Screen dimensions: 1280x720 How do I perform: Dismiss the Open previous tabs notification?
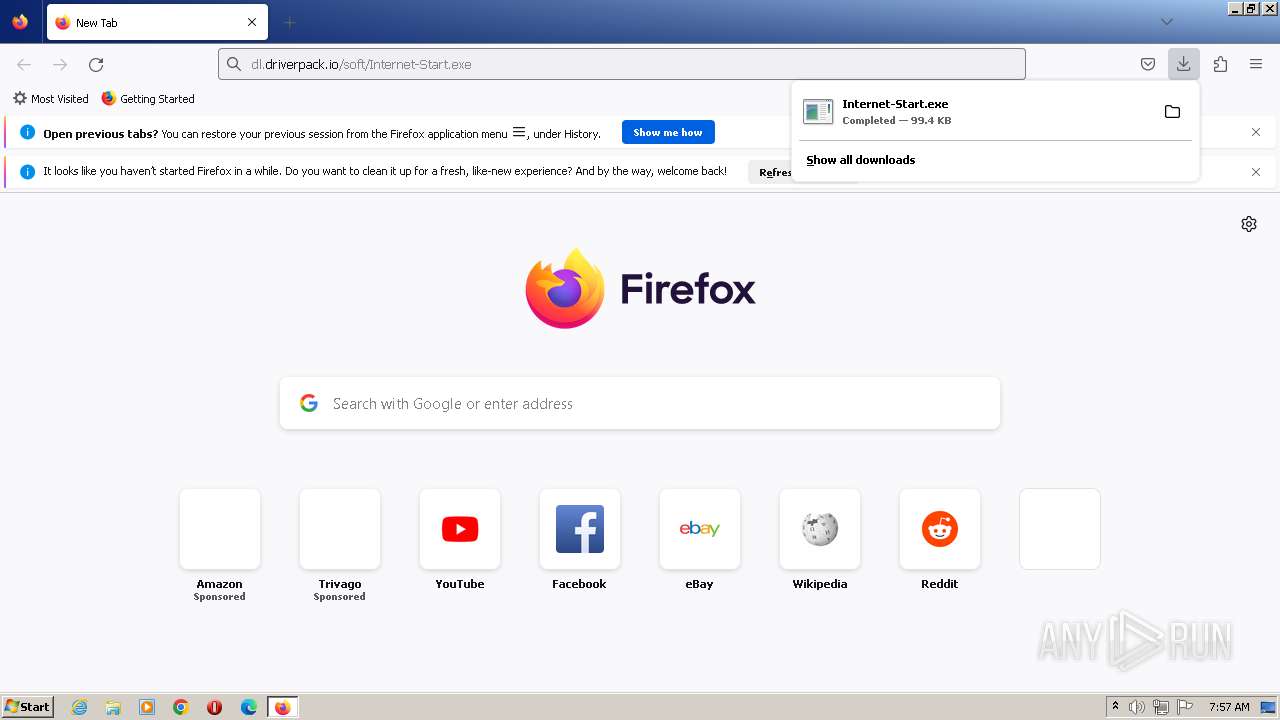coord(1256,132)
